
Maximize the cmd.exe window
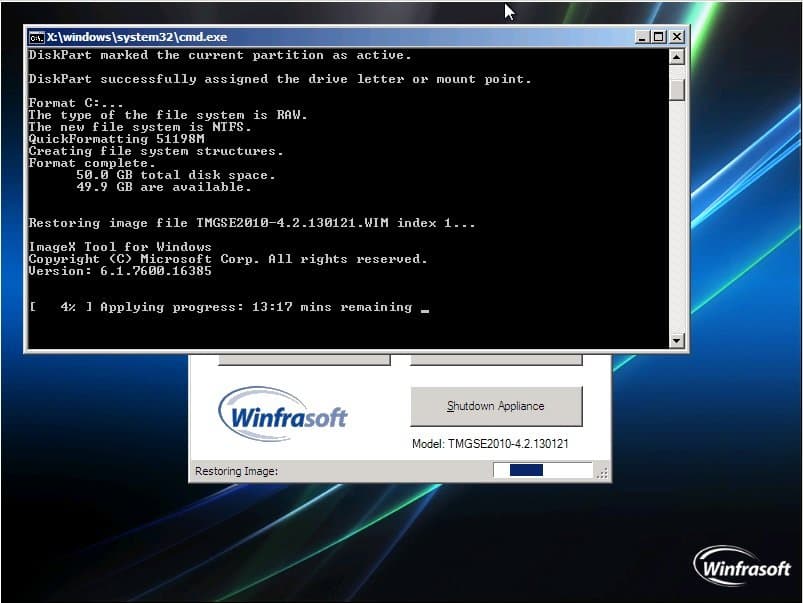659,37
